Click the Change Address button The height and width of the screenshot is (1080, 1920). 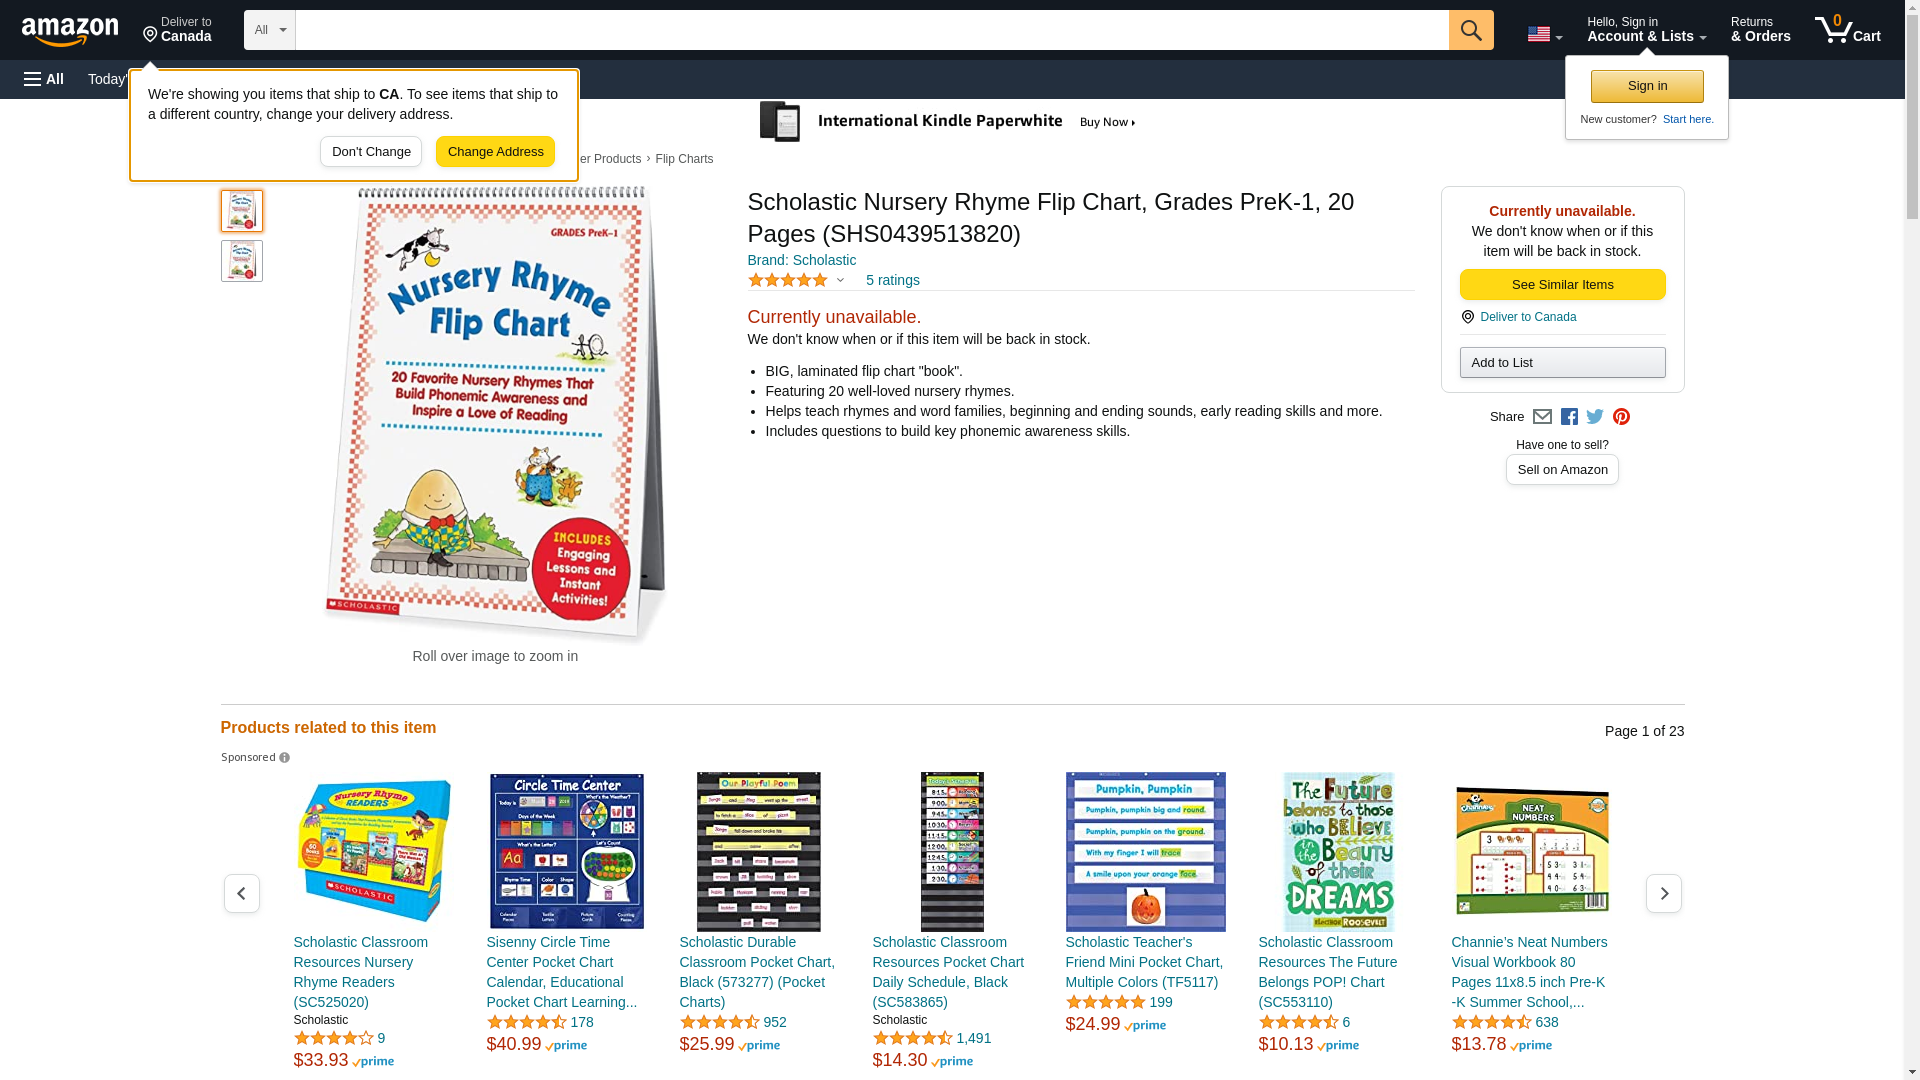coord(495,152)
